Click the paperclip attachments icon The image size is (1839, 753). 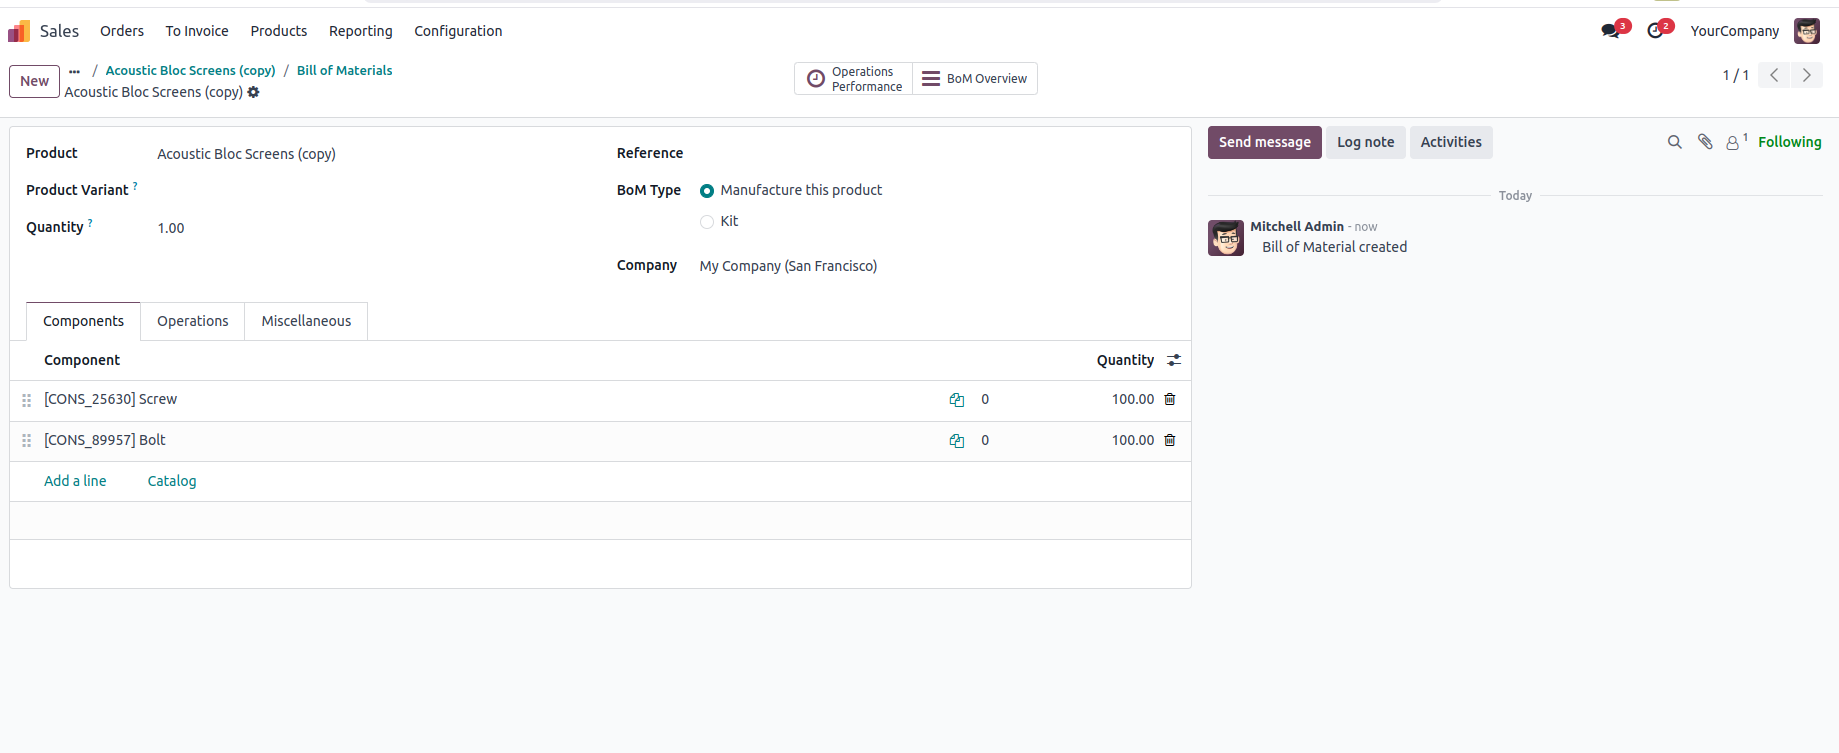1705,142
